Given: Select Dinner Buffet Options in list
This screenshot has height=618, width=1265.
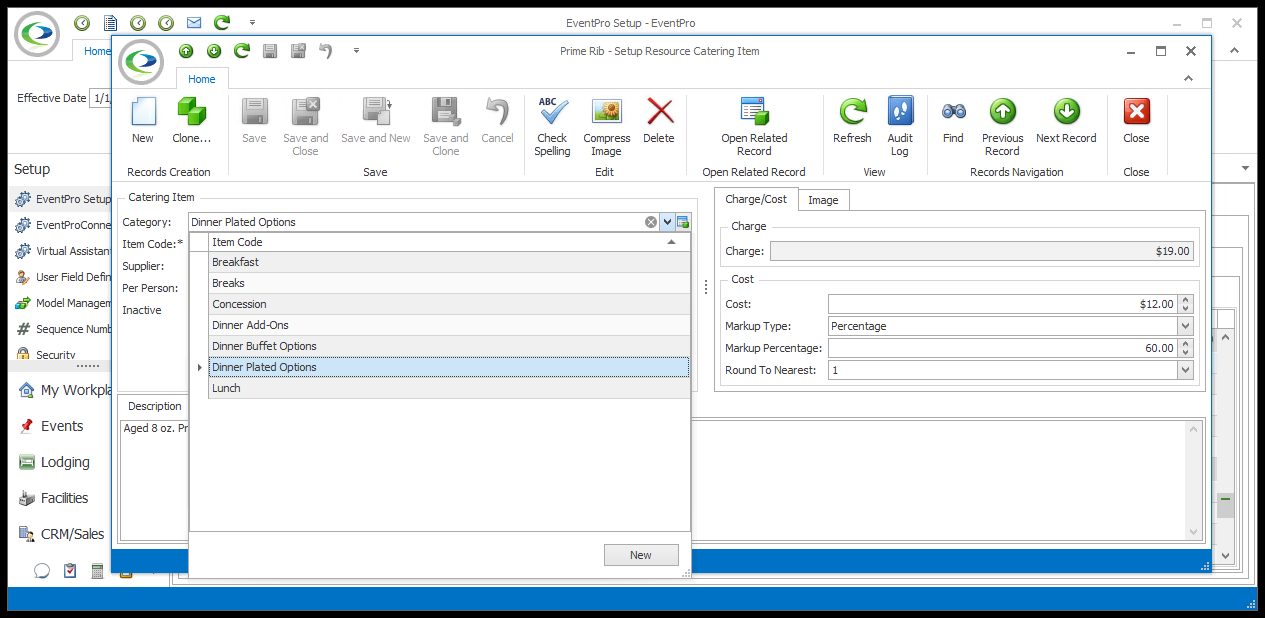Looking at the screenshot, I should [449, 346].
